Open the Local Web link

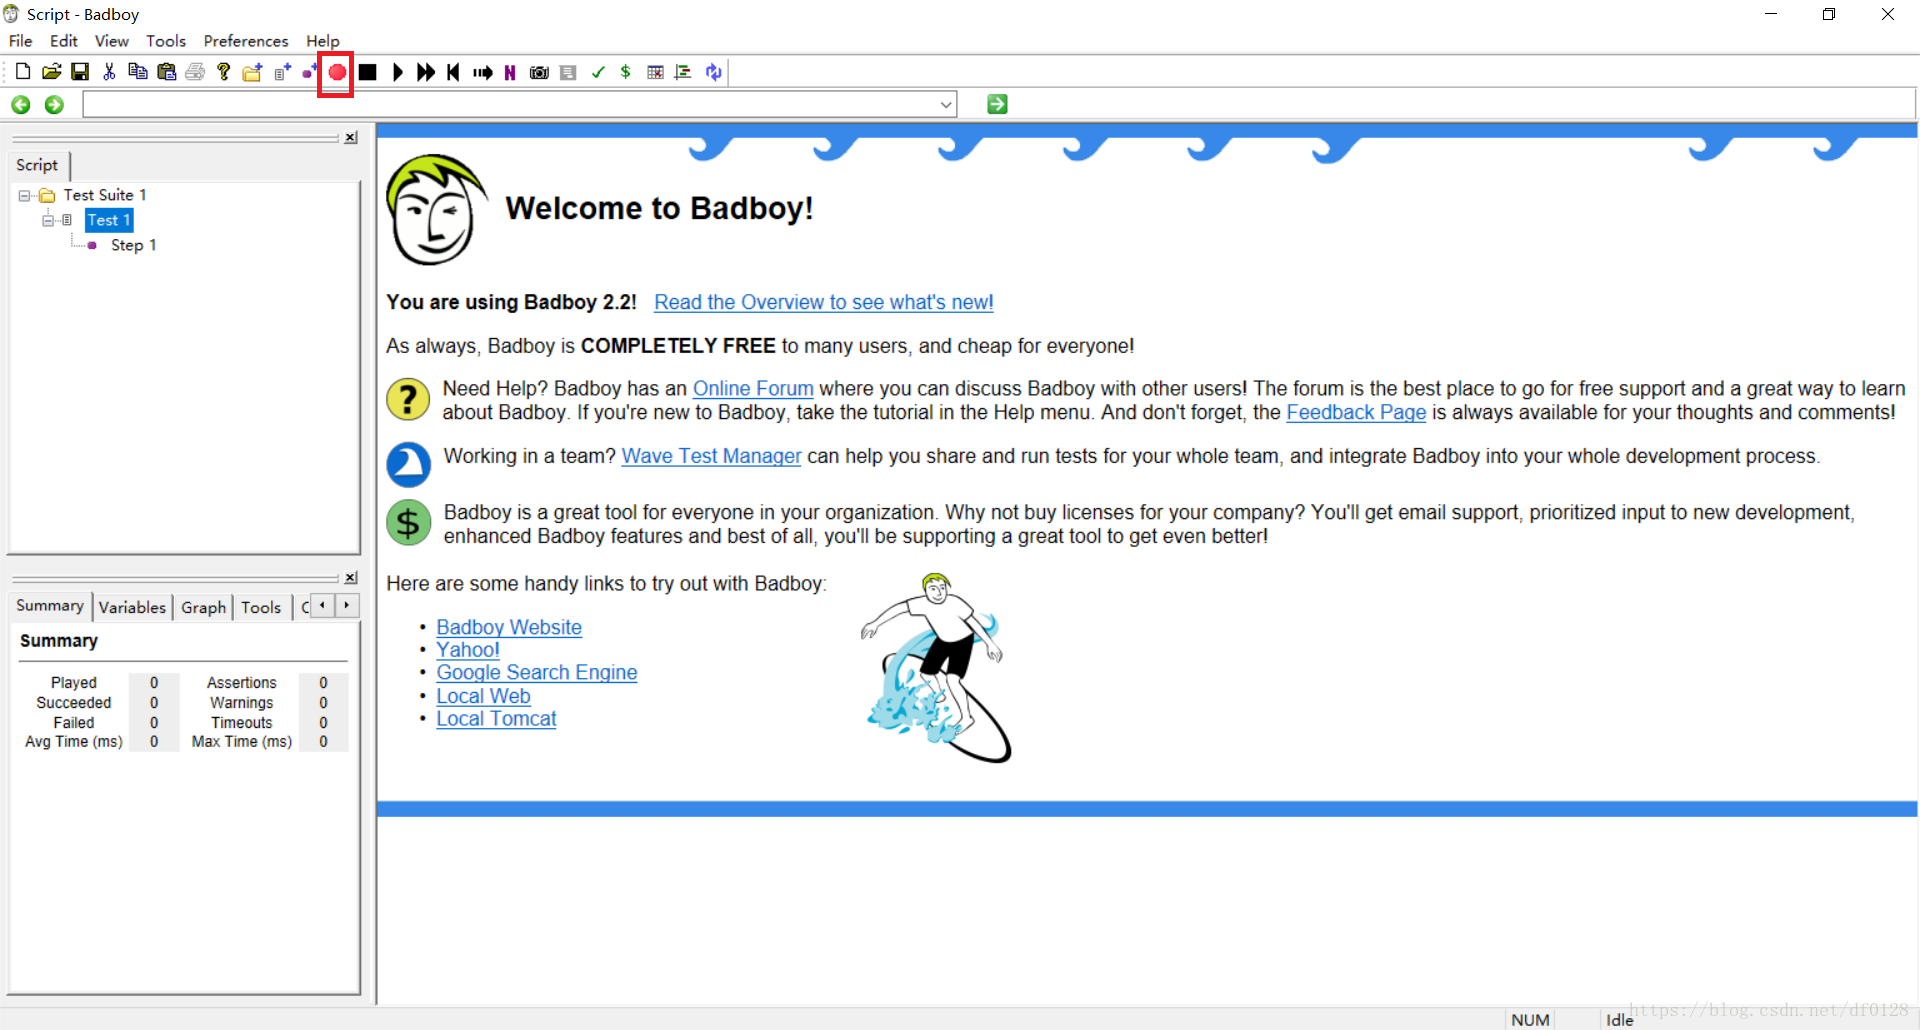tap(483, 696)
